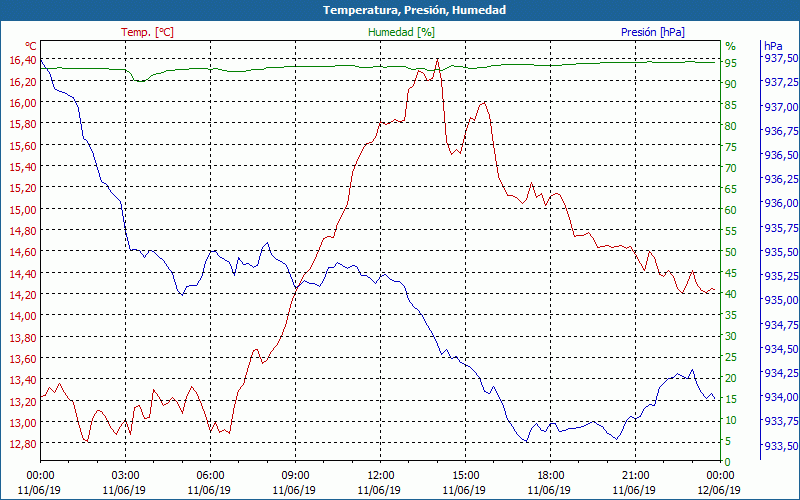Click temperature axis value 13,60
The height and width of the screenshot is (500, 800).
coord(23,359)
